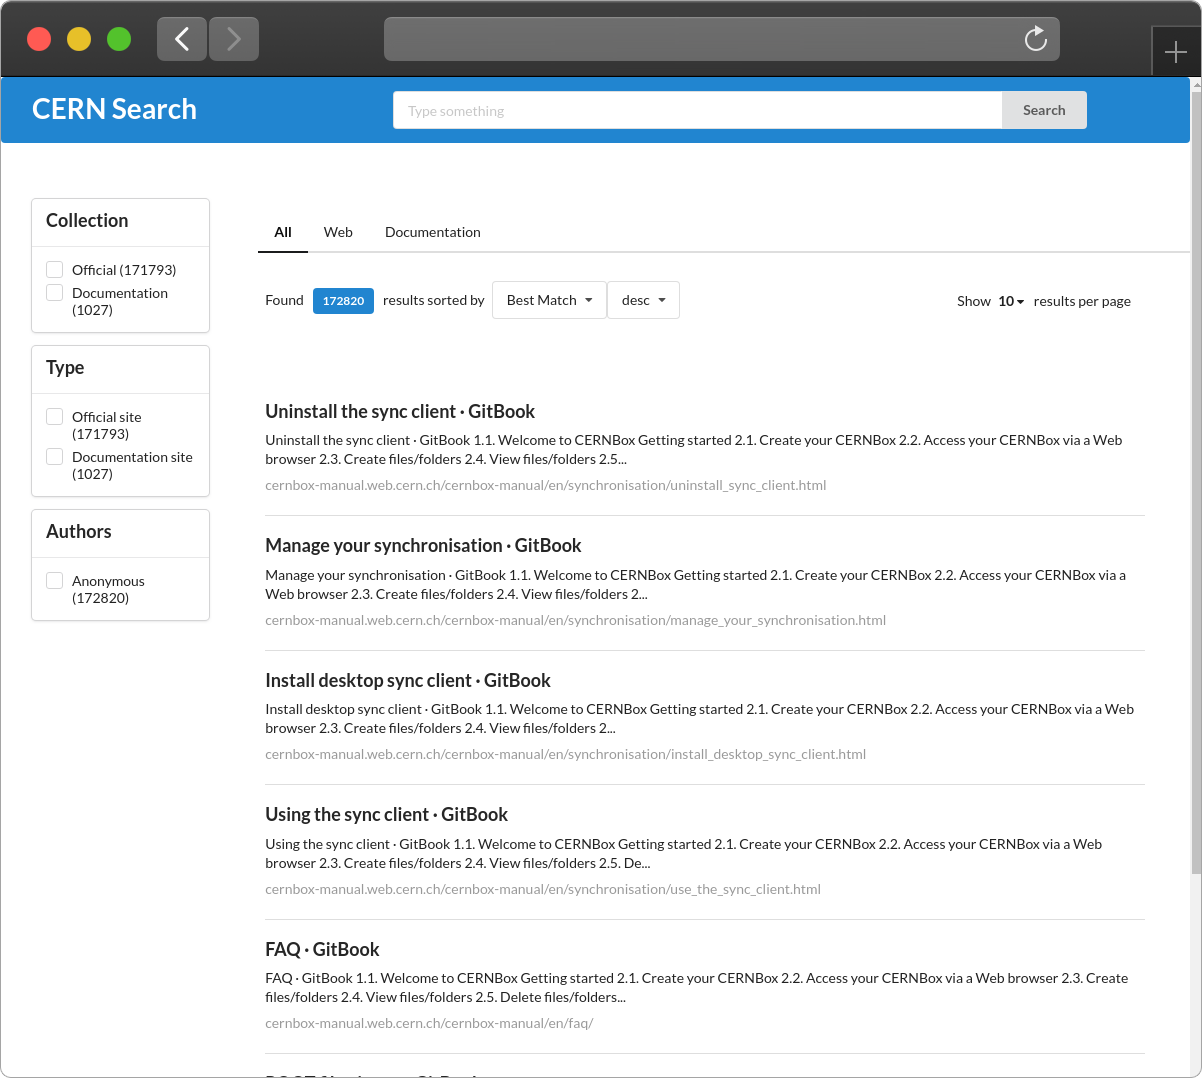Open the Uninstall the sync client result
The height and width of the screenshot is (1078, 1202).
pyautogui.click(x=399, y=411)
